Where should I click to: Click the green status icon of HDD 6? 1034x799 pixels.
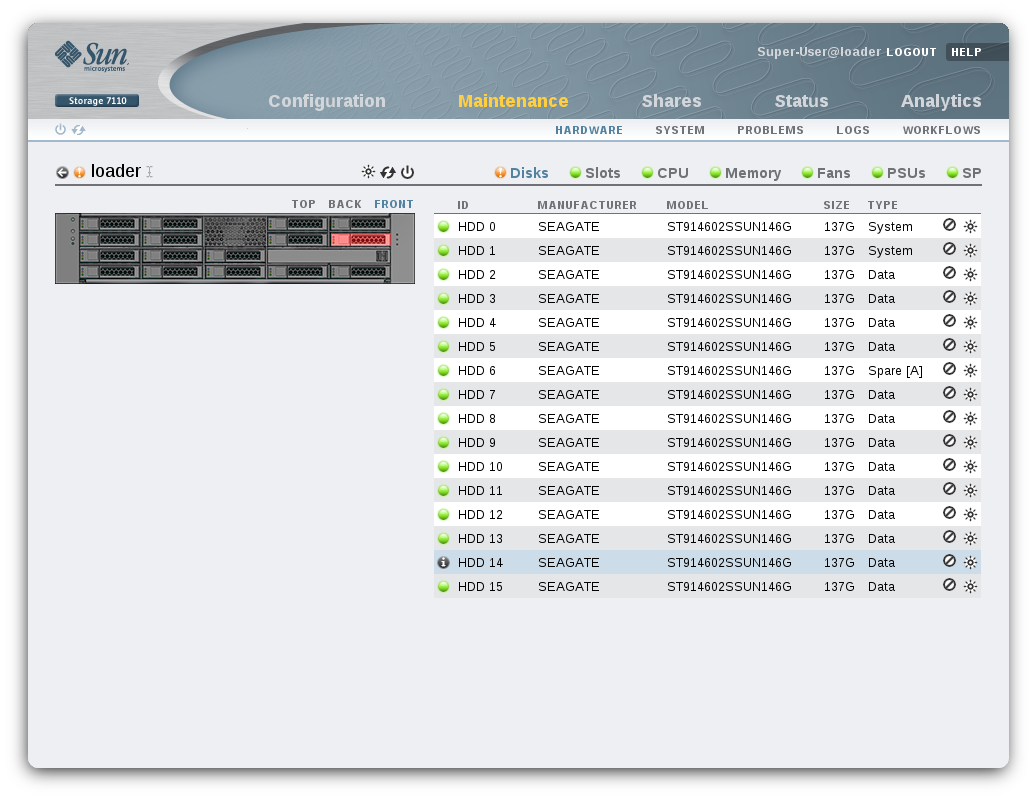coord(444,370)
